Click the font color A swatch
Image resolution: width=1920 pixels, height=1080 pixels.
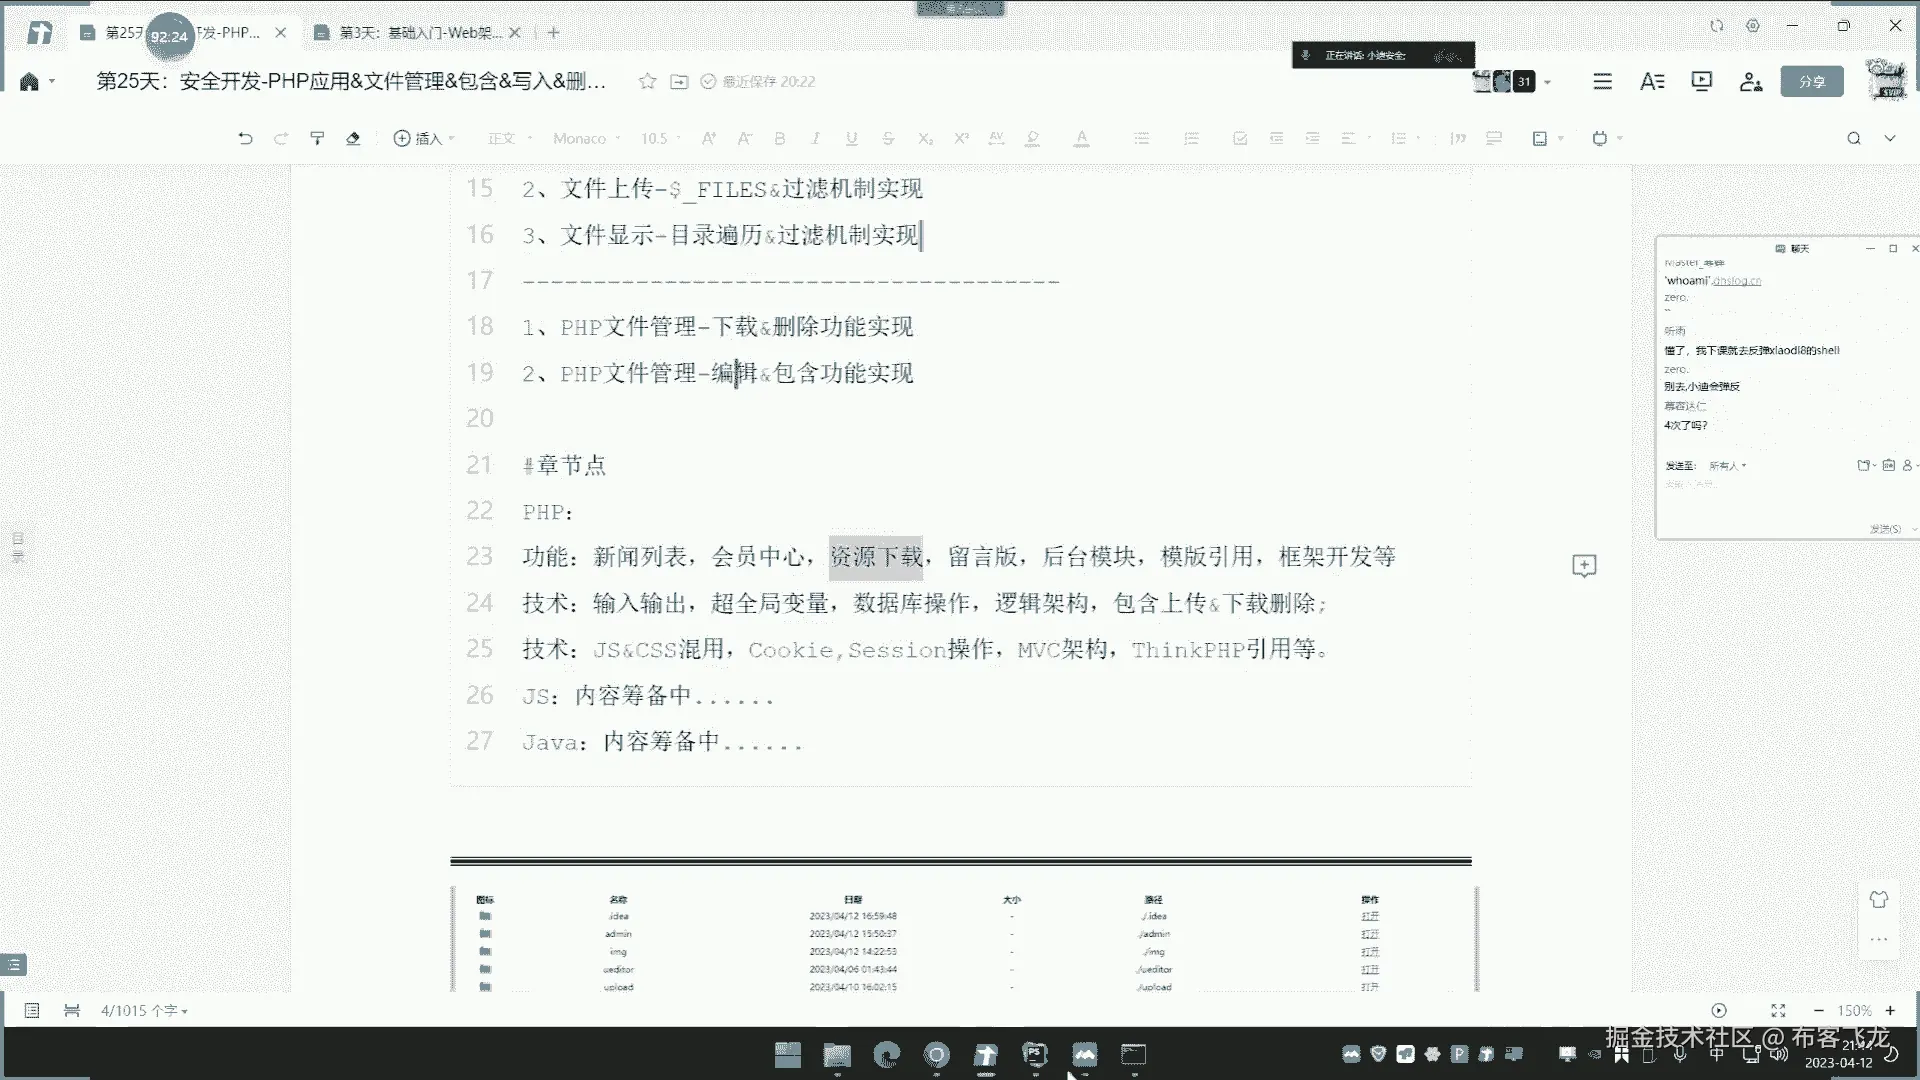1081,138
